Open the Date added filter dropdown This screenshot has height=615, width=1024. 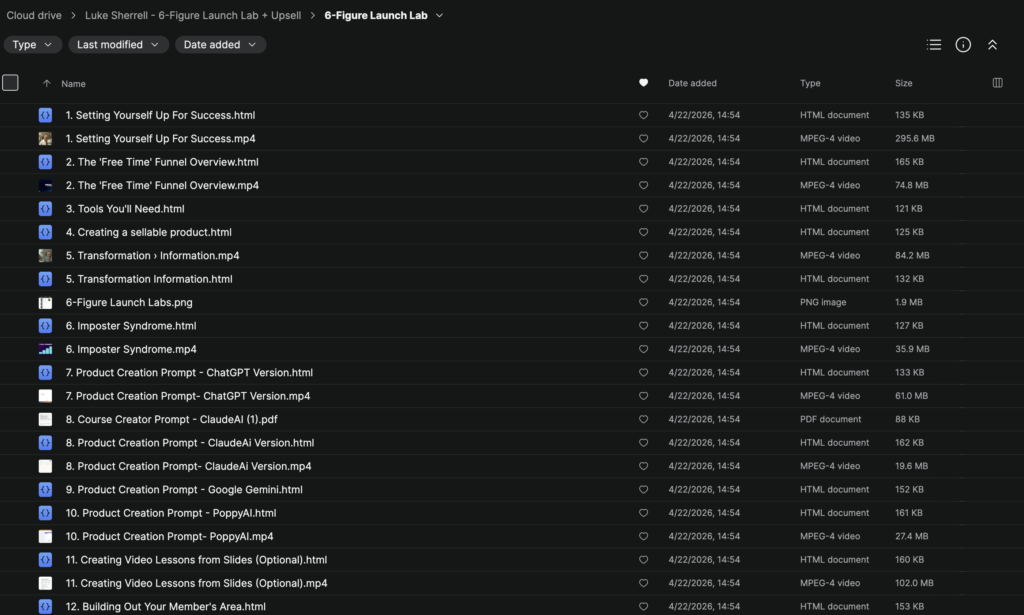click(220, 45)
